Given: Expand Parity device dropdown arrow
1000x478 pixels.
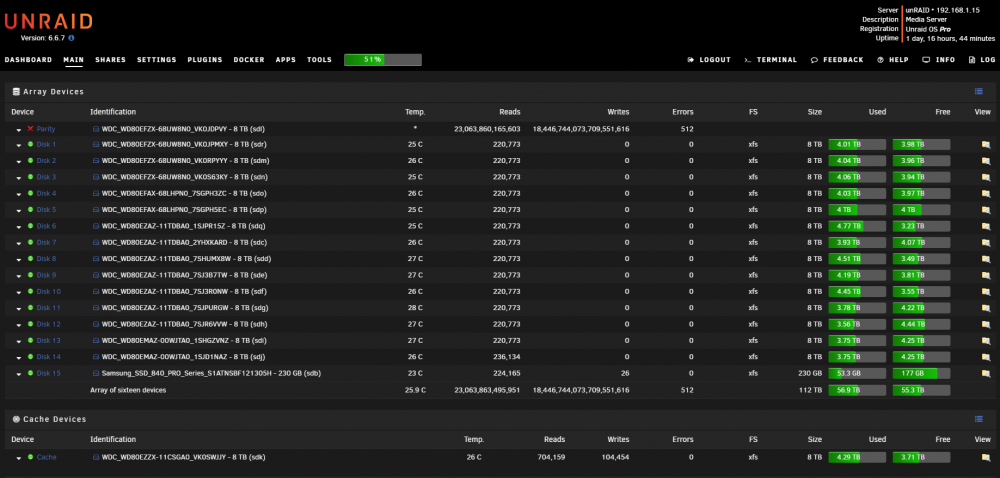Looking at the screenshot, I should pyautogui.click(x=19, y=129).
